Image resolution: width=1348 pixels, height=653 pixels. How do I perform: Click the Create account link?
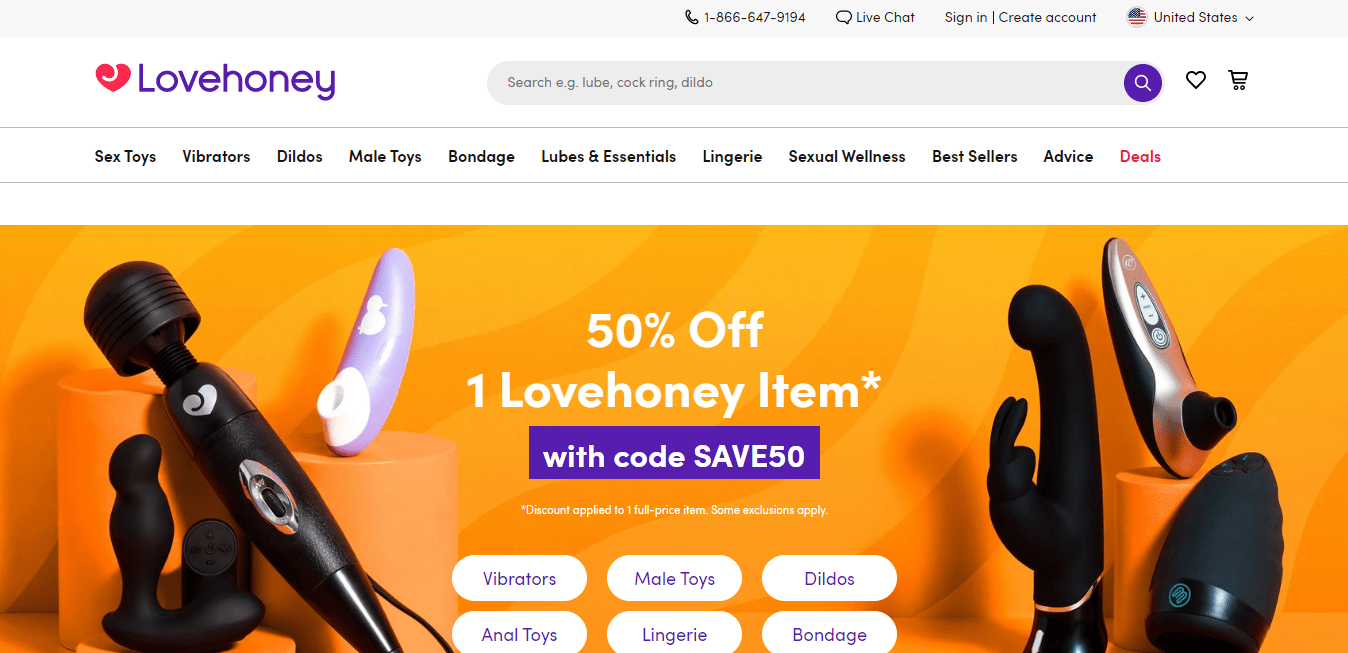[x=1047, y=17]
